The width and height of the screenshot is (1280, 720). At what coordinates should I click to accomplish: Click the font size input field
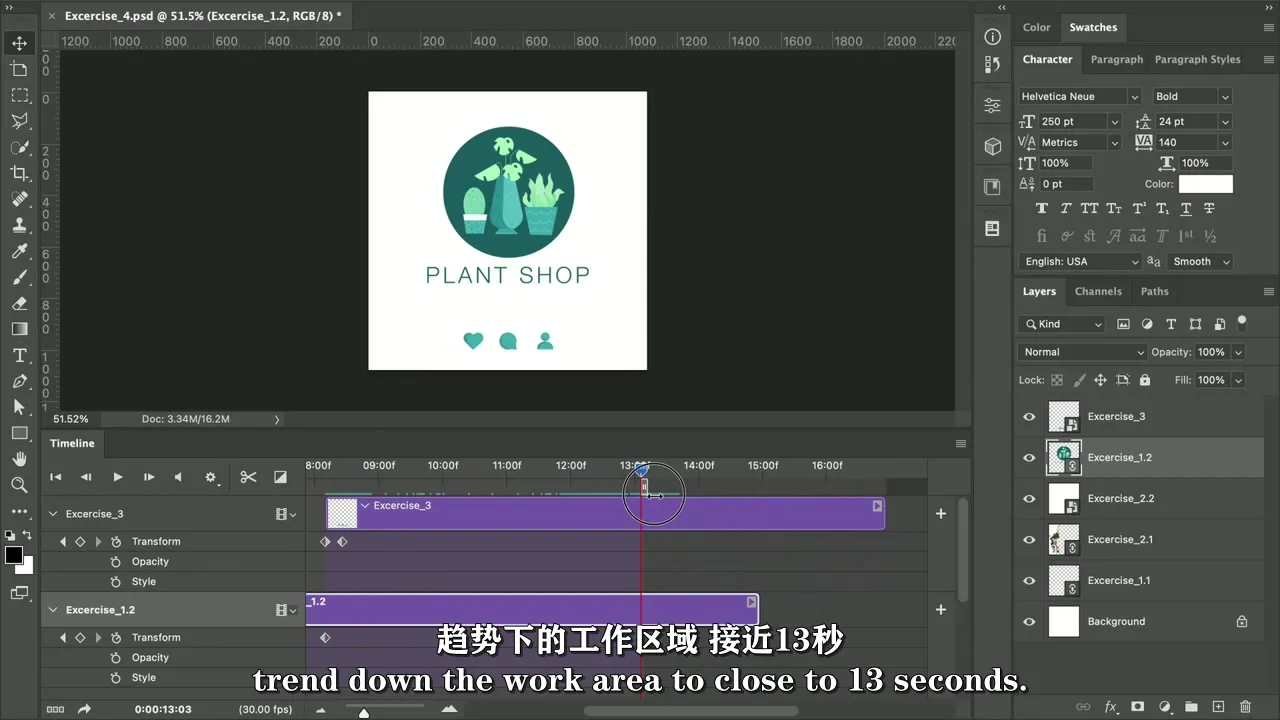1071,122
